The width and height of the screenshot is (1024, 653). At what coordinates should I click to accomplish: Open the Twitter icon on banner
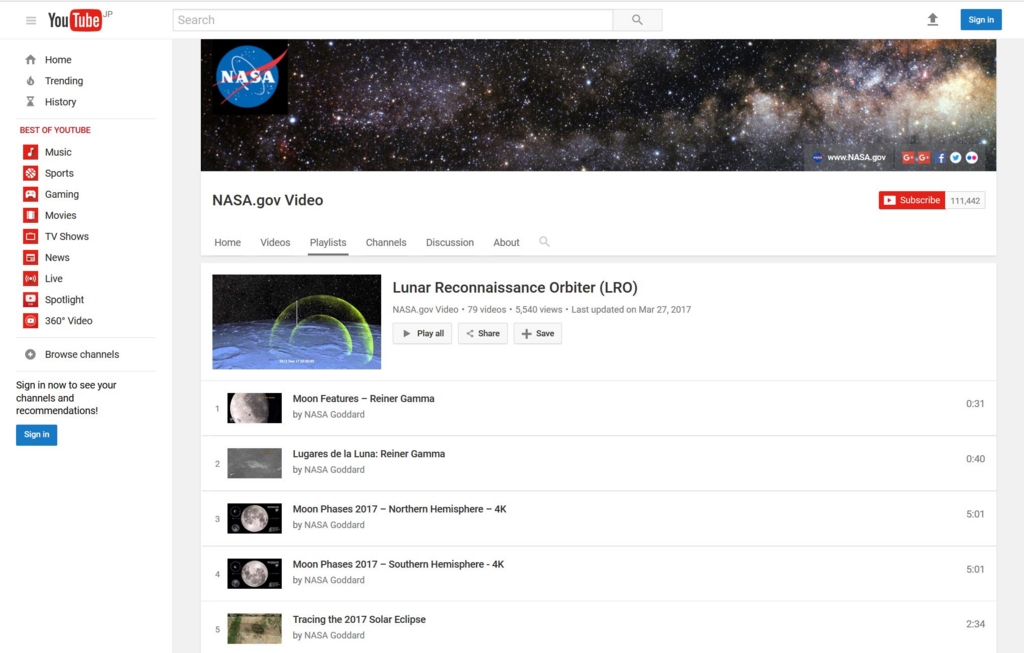click(955, 157)
